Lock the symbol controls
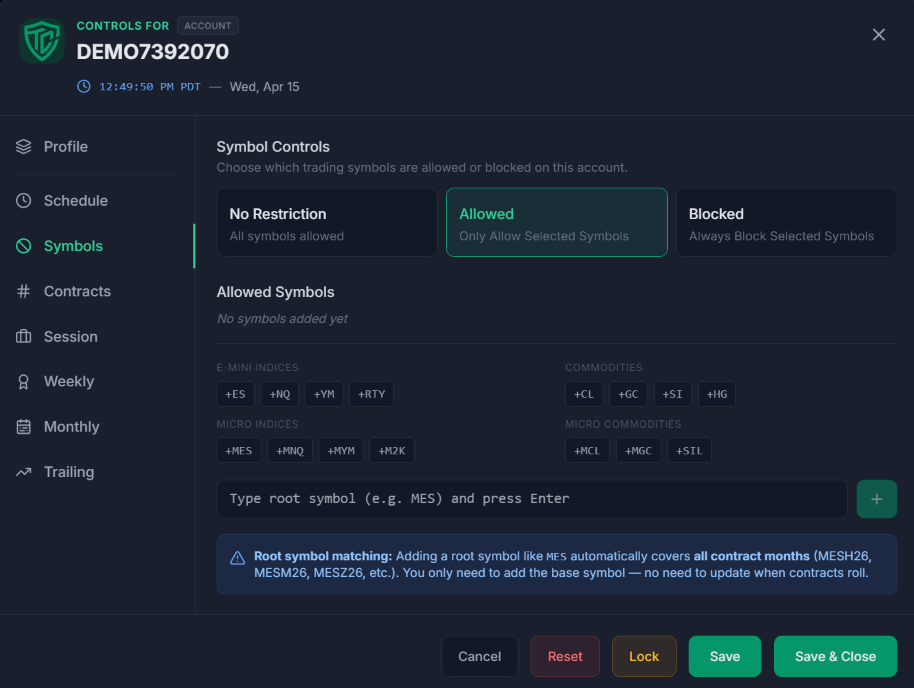This screenshot has width=914, height=688. [643, 656]
